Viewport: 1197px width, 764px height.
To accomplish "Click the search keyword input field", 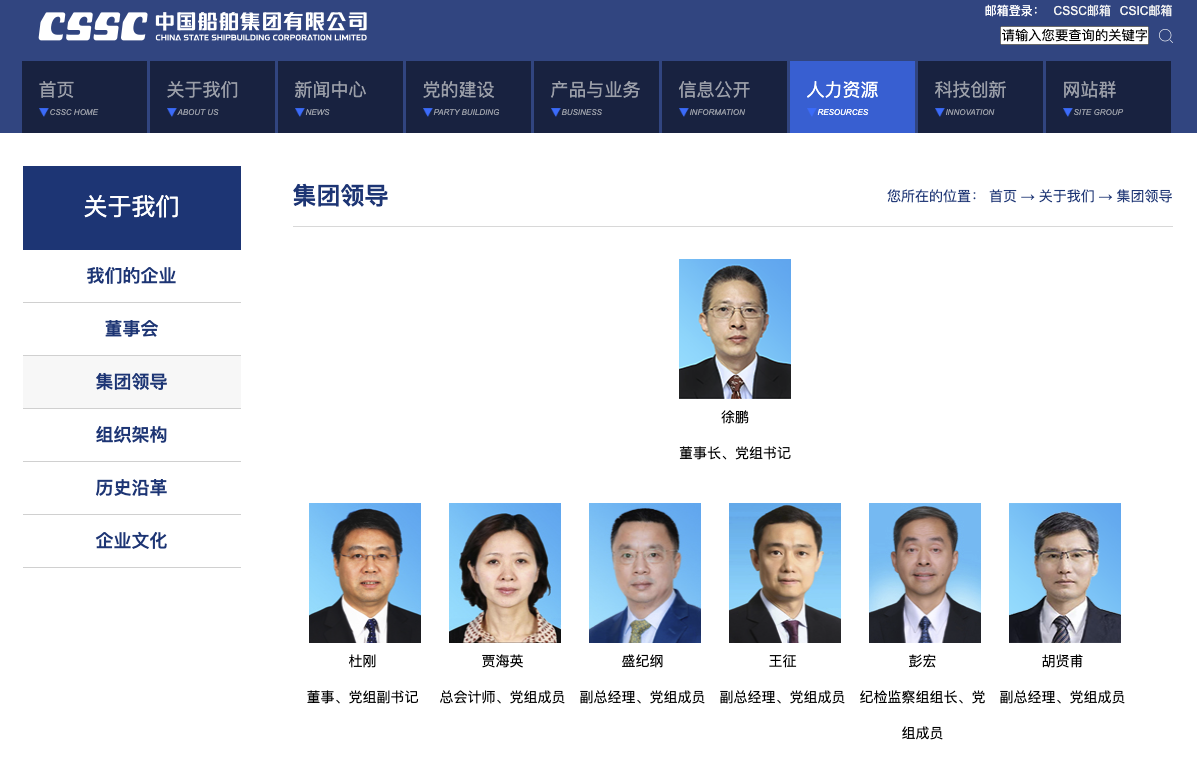I will coord(1074,36).
